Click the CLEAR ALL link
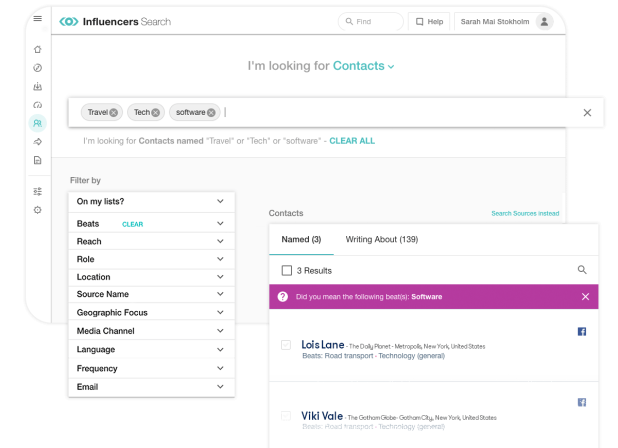Screen dimensions: 618x448 (x=352, y=141)
